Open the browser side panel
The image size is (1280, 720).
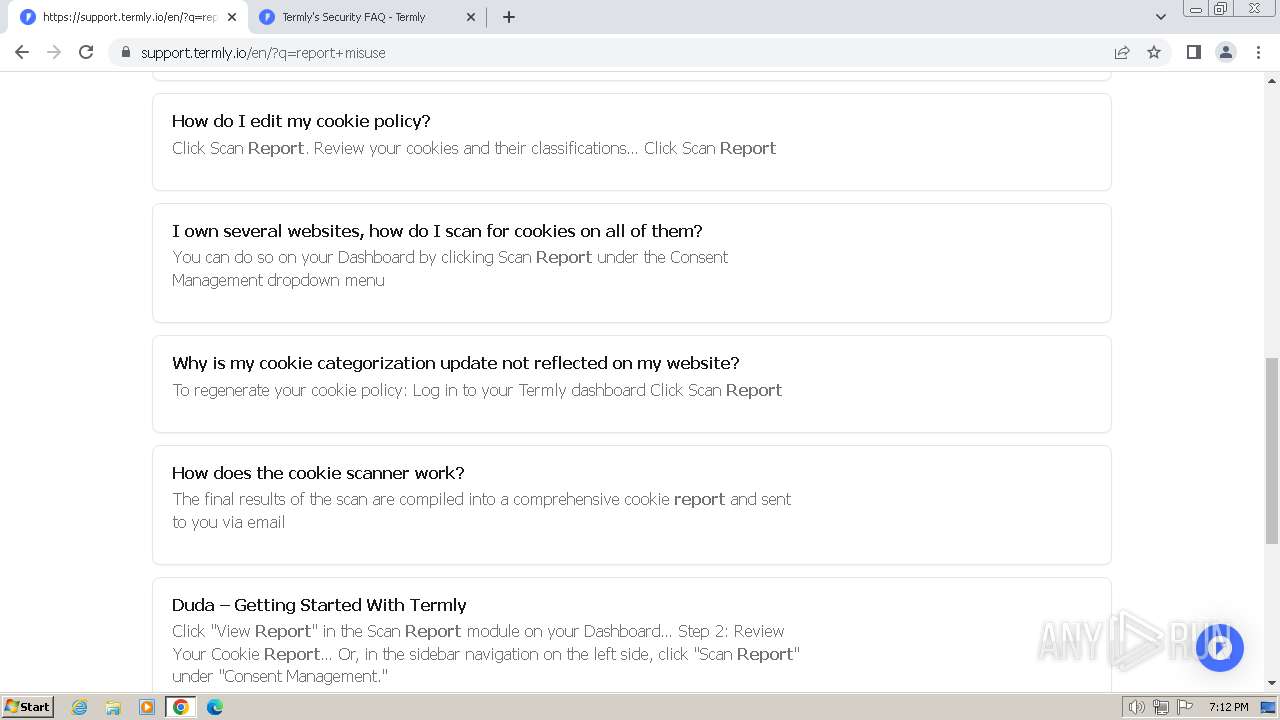click(1193, 52)
